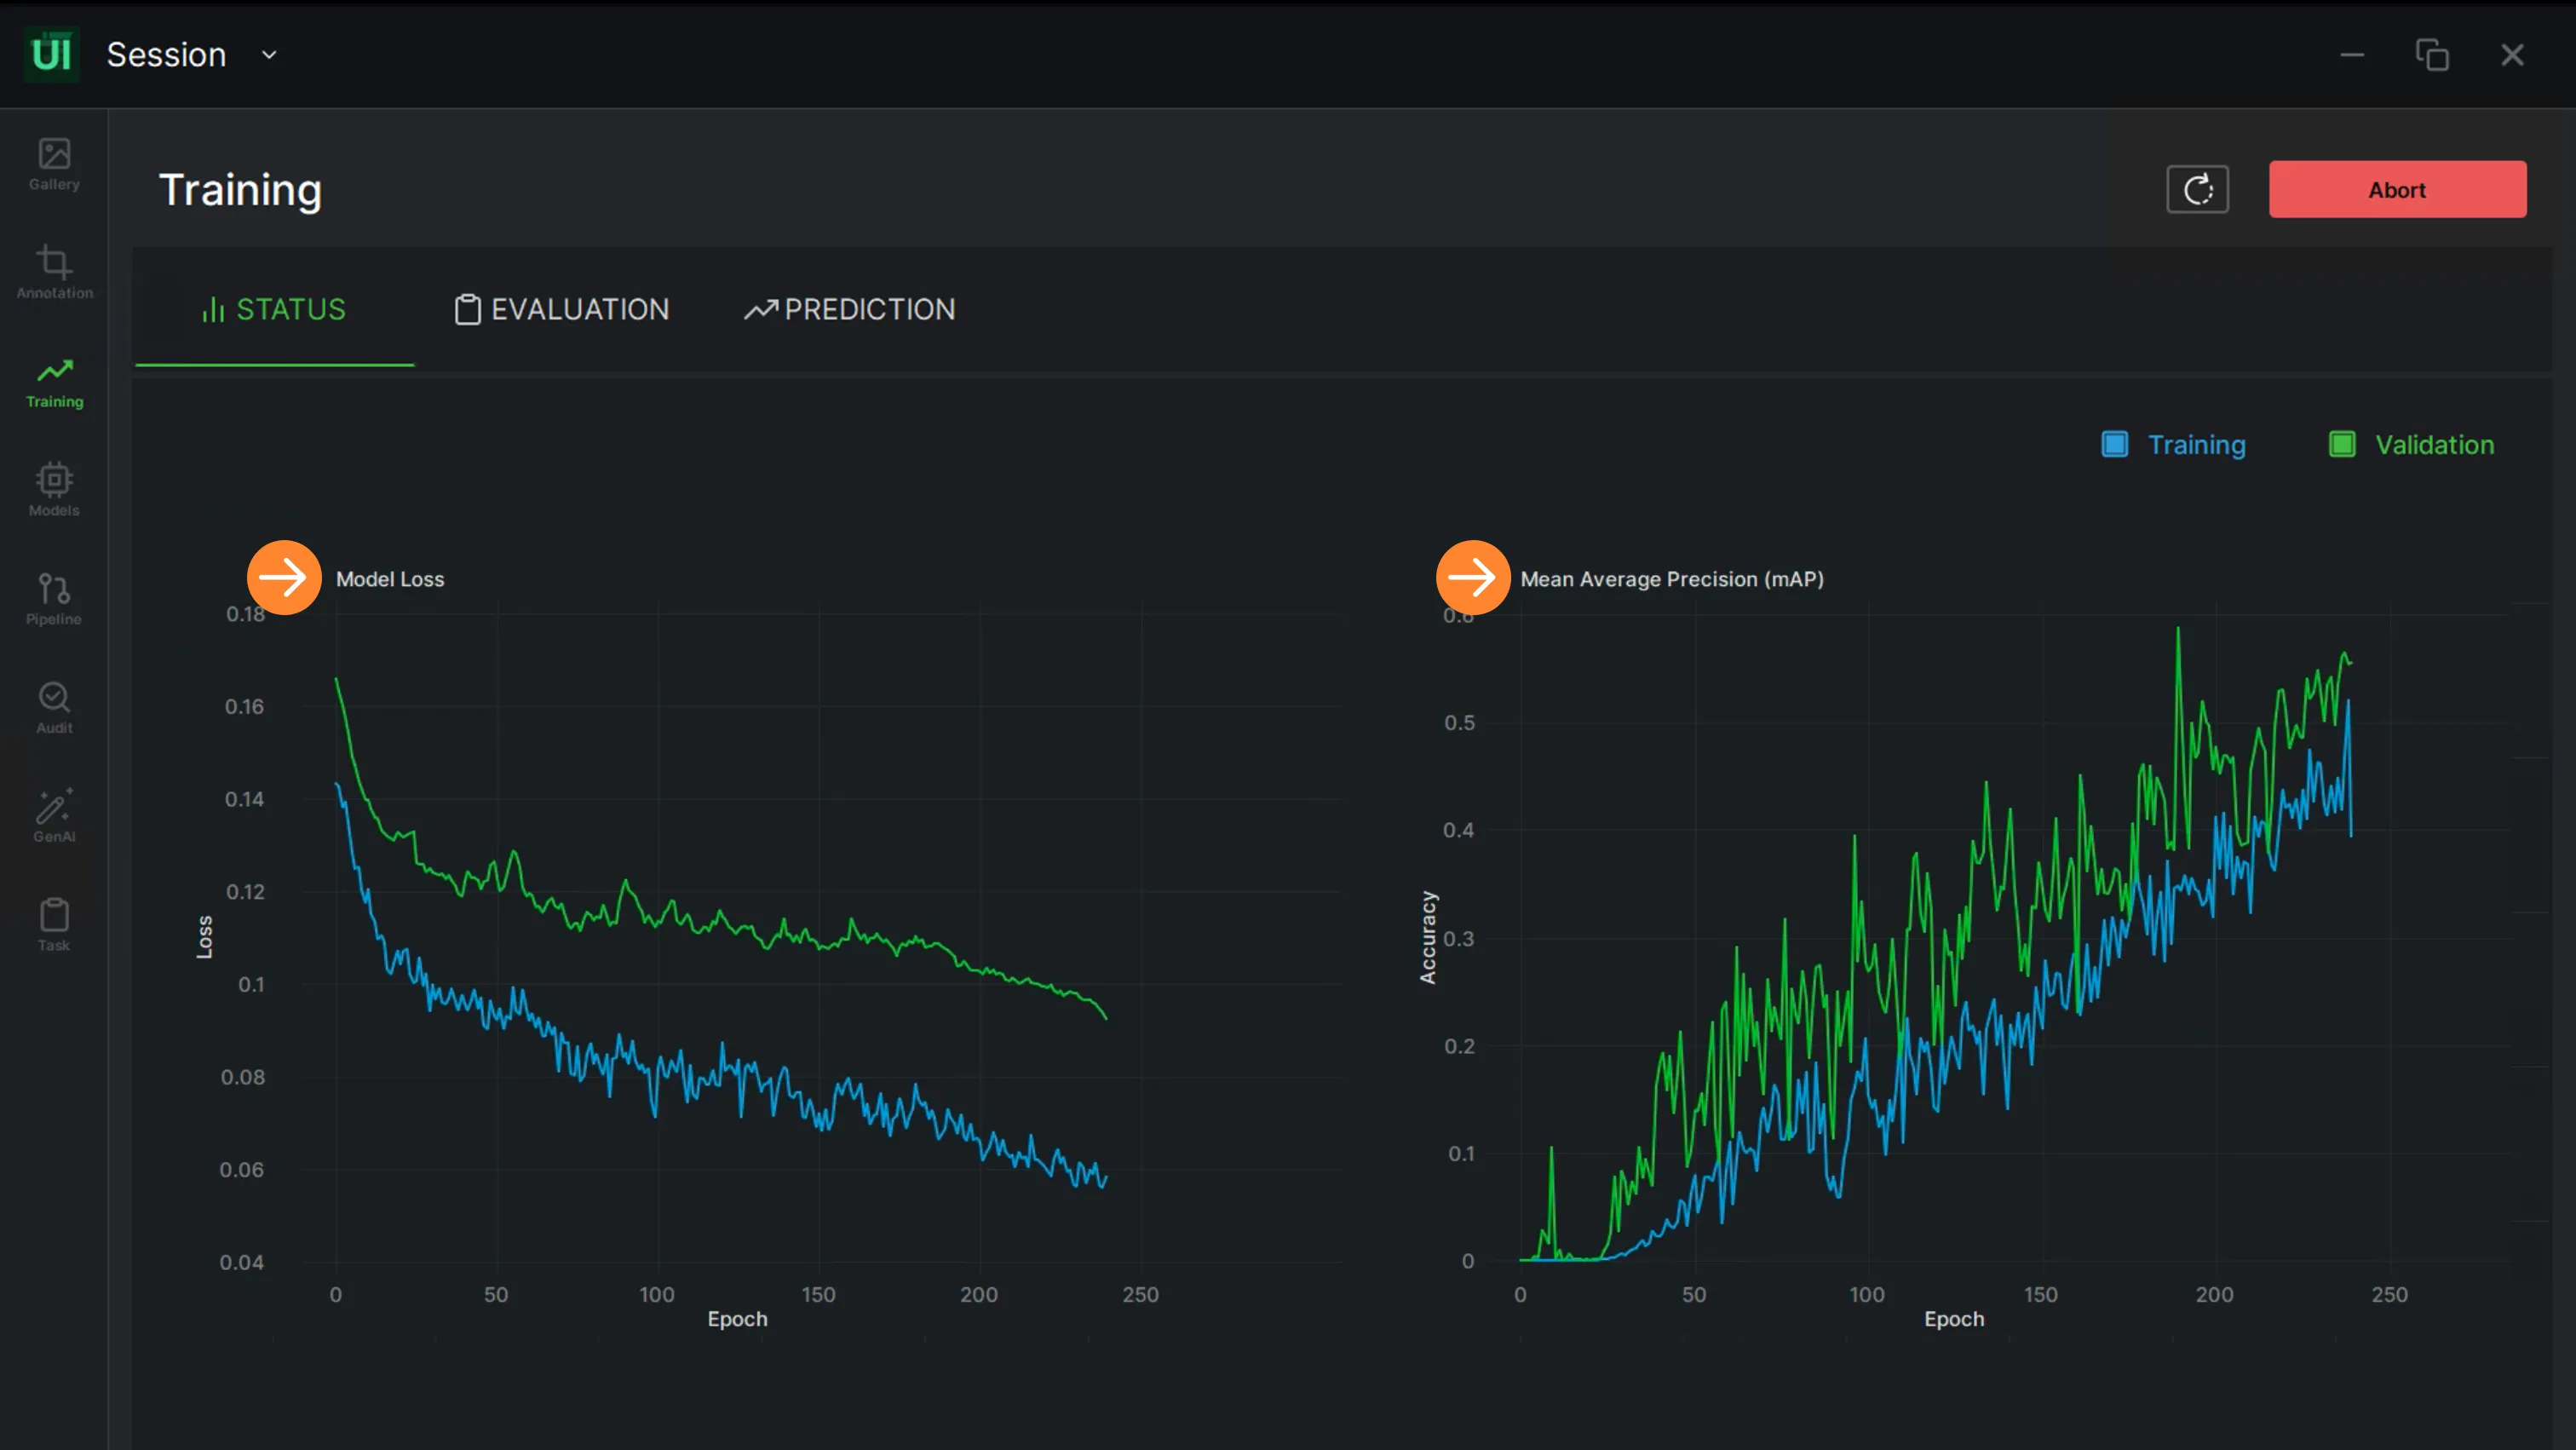
Task: Click the orange arrow beside Mean Average Precision
Action: click(1473, 578)
